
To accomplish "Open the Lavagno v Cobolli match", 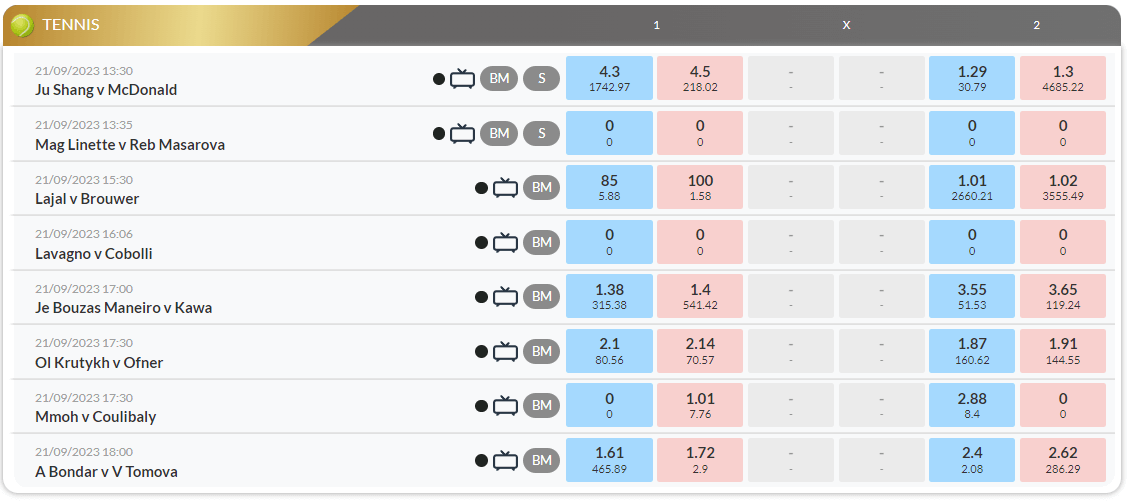I will pyautogui.click(x=94, y=254).
